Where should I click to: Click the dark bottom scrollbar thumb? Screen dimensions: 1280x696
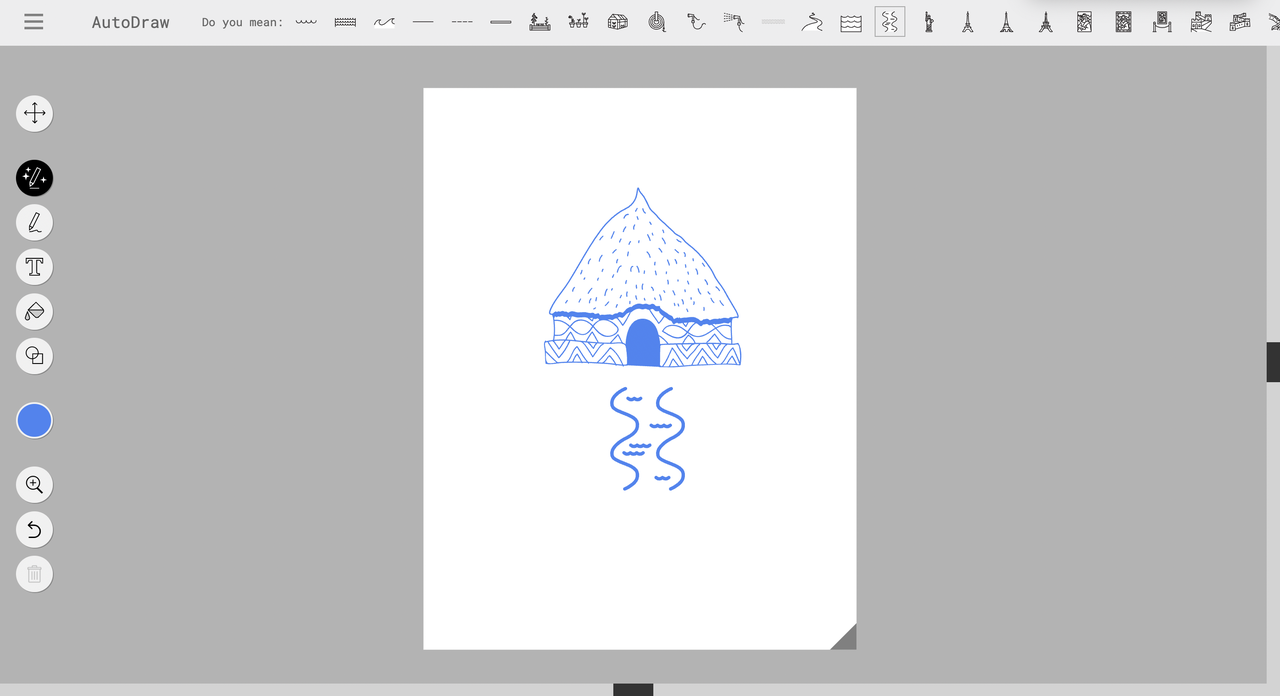pyautogui.click(x=633, y=690)
